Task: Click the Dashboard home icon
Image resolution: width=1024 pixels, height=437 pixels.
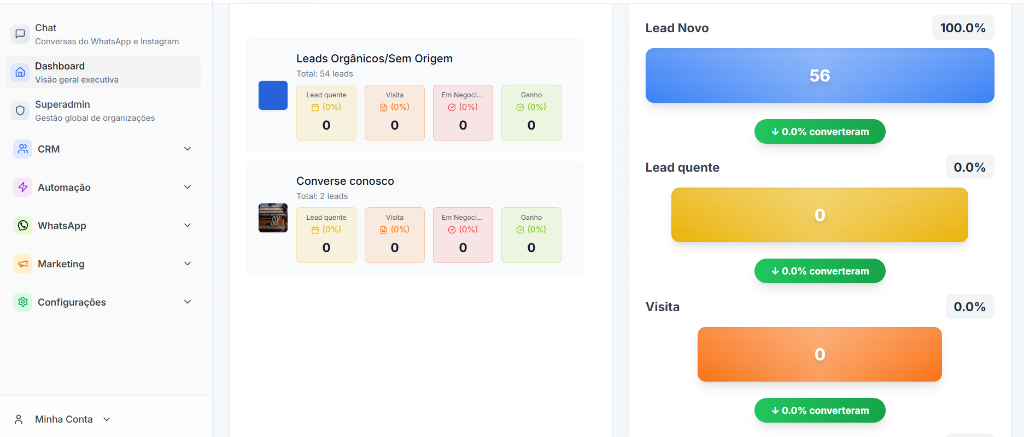Action: [20, 72]
